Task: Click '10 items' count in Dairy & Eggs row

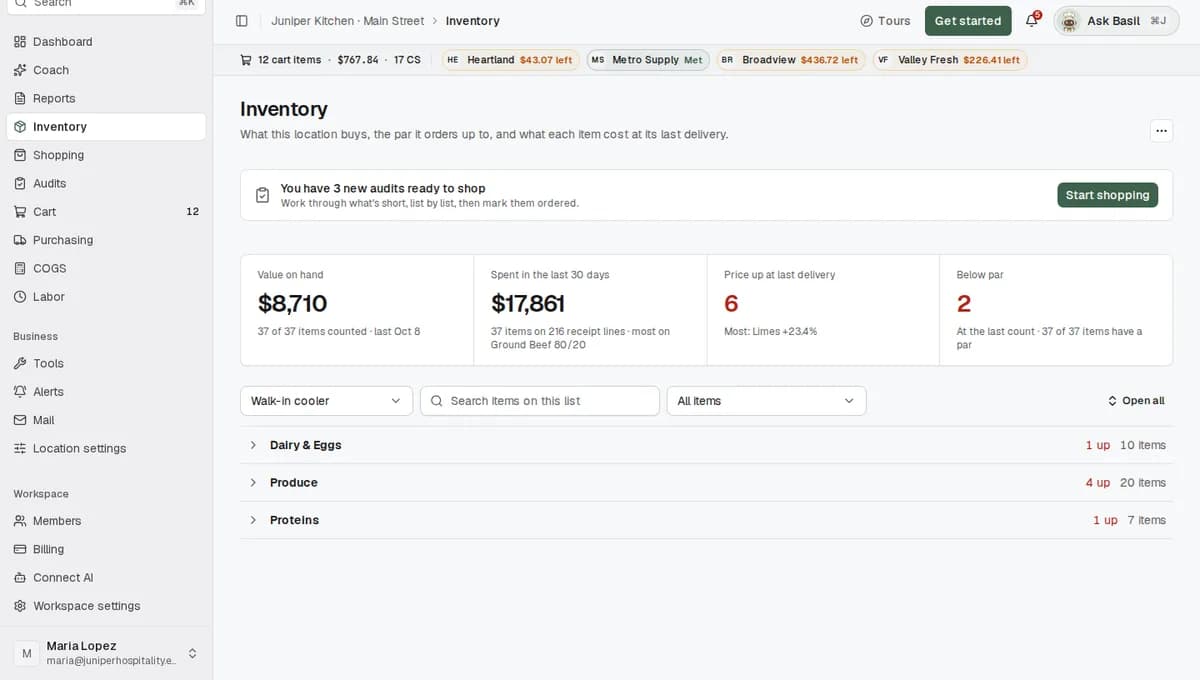Action: tap(1142, 445)
